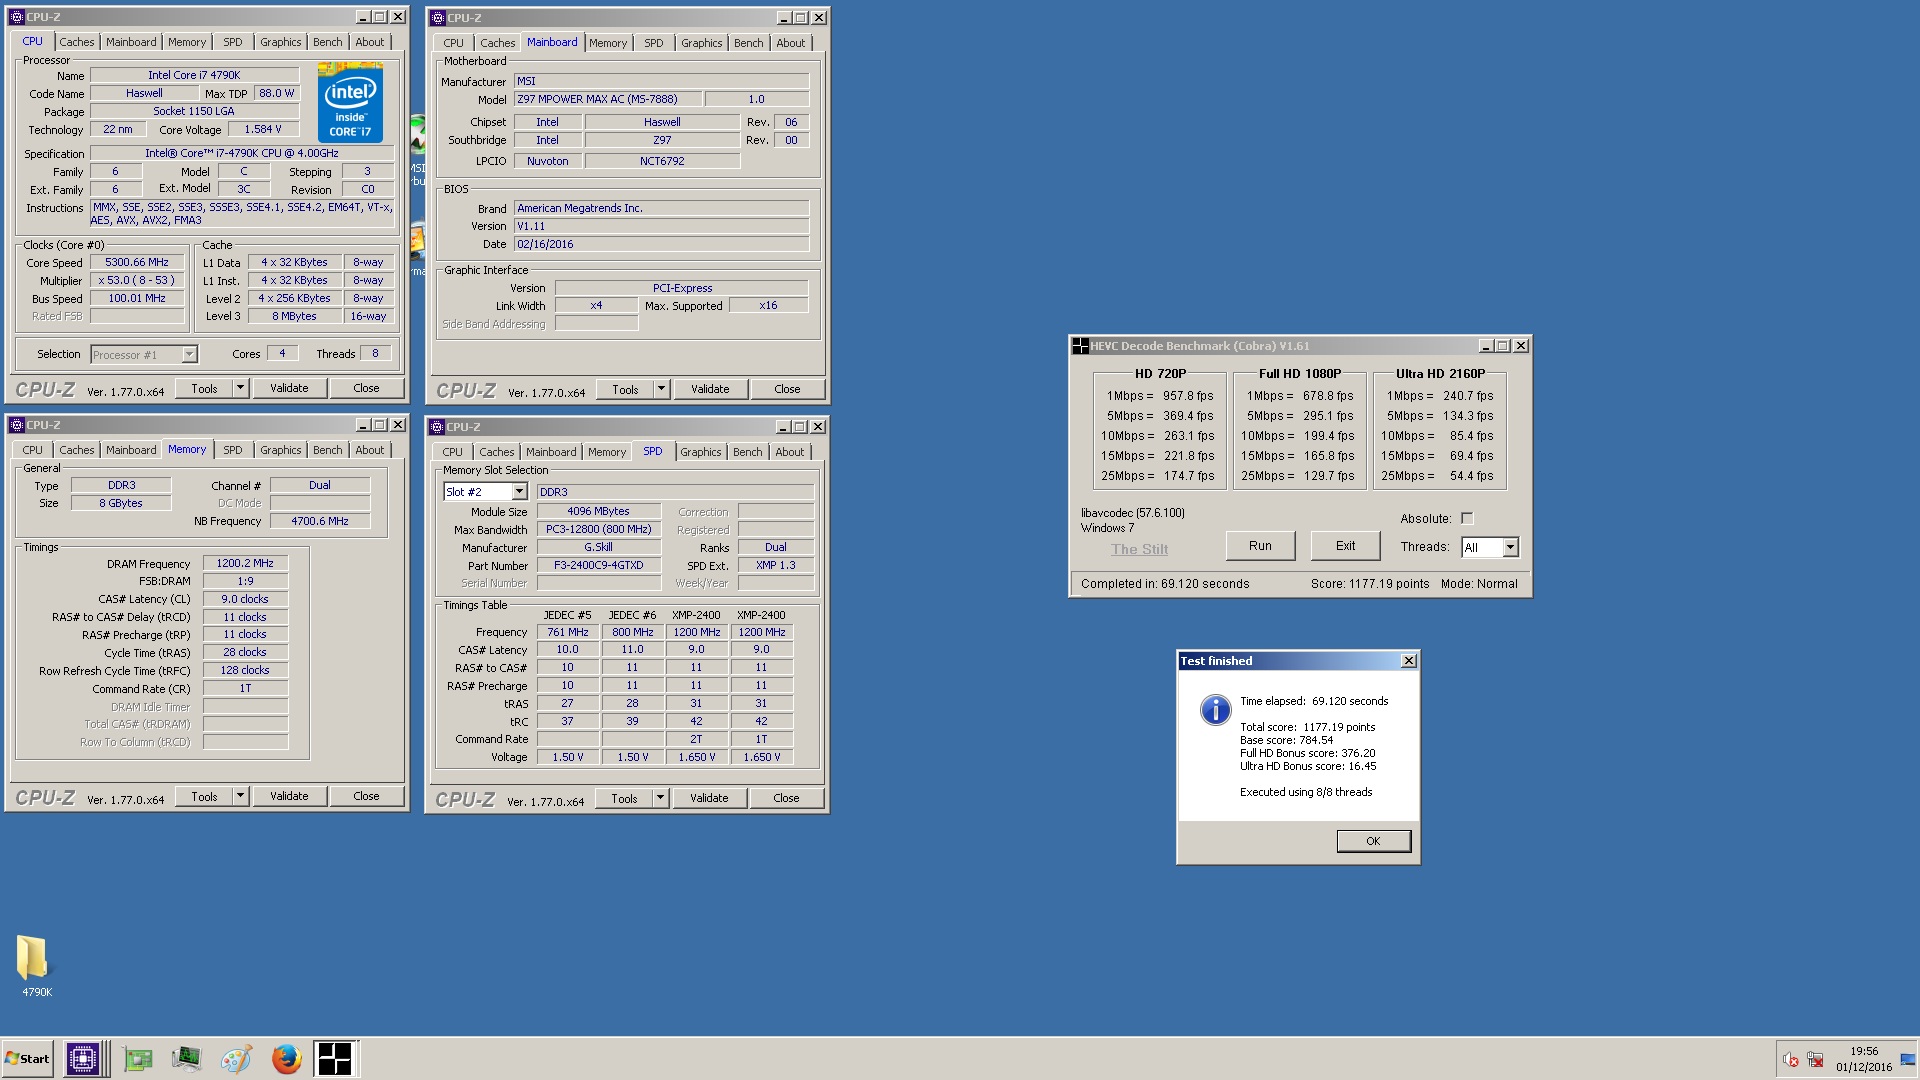Viewport: 1920px width, 1080px height.
Task: Expand Tools arrow in CPU window
Action: point(240,388)
